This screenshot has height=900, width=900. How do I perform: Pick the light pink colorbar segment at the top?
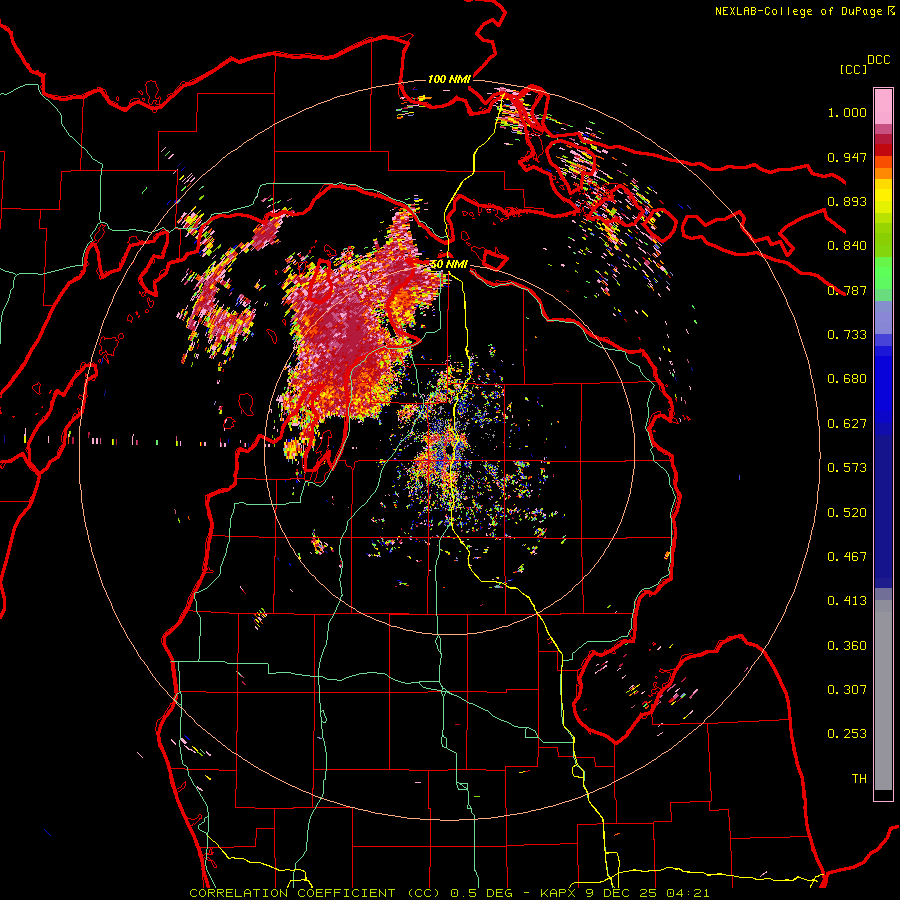[x=883, y=106]
